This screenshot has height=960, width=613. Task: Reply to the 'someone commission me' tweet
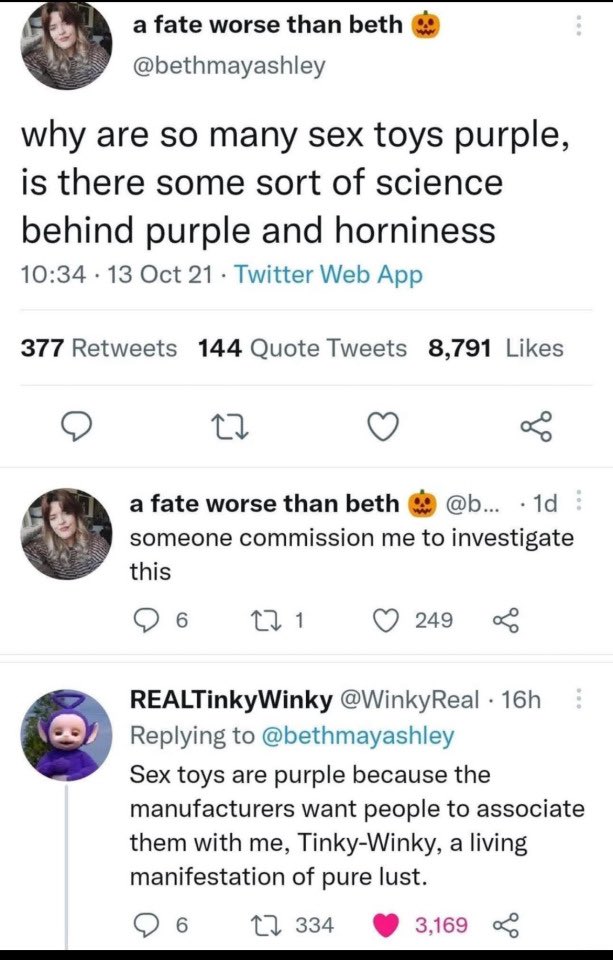click(x=151, y=621)
